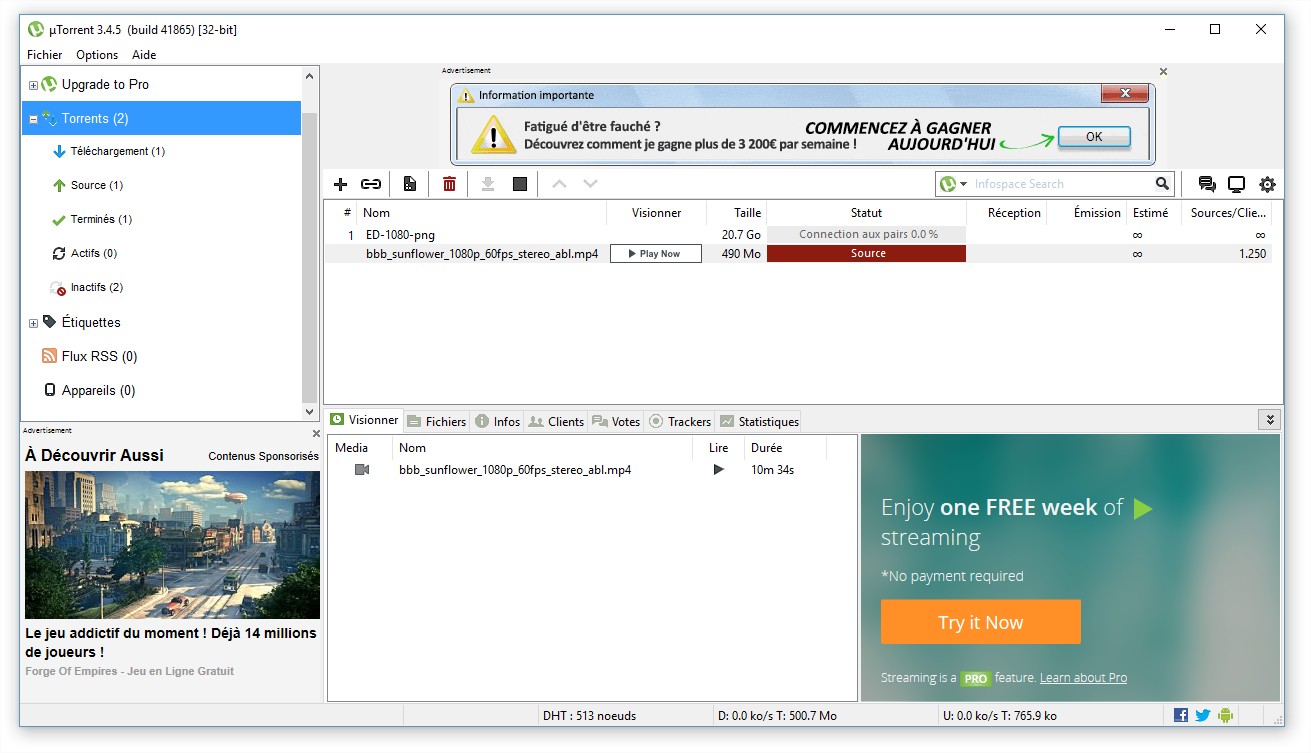1311x753 pixels.
Task: Move torrent down in queue arrow
Action: point(590,184)
